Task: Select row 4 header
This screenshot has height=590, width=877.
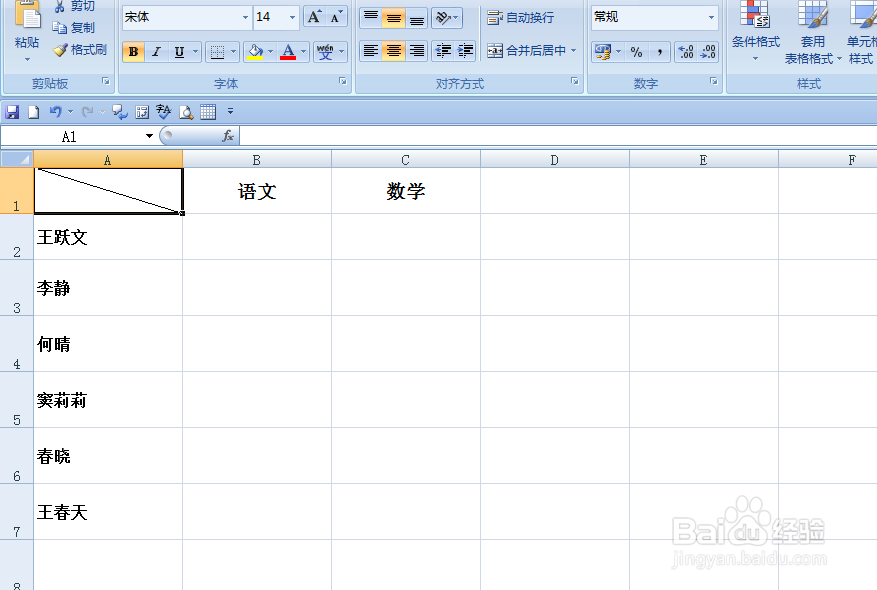Action: click(x=17, y=344)
